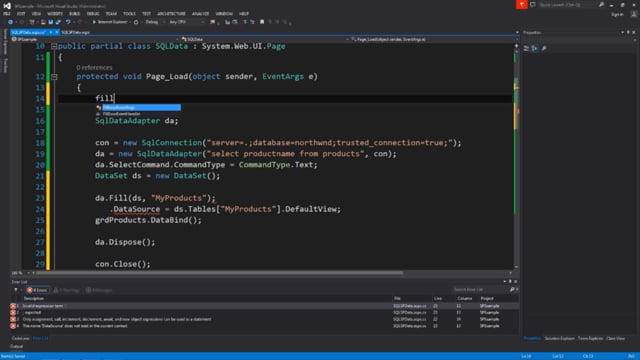Open the Page_Load member navigation dropdown

pyautogui.click(x=434, y=40)
